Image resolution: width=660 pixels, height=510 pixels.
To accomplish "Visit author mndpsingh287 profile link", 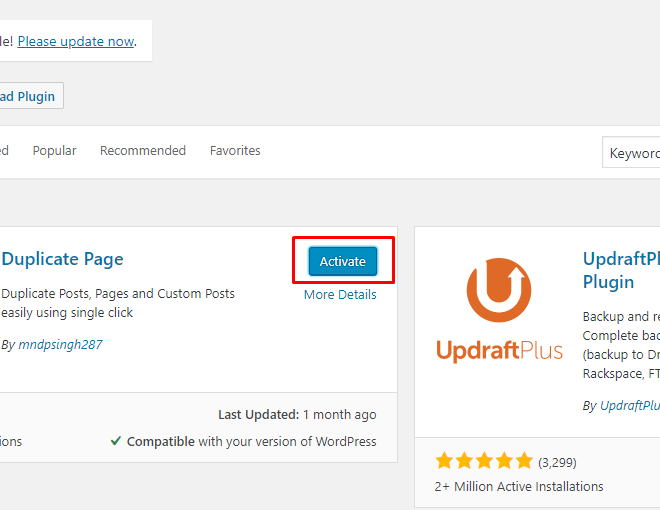I will pyautogui.click(x=60, y=345).
